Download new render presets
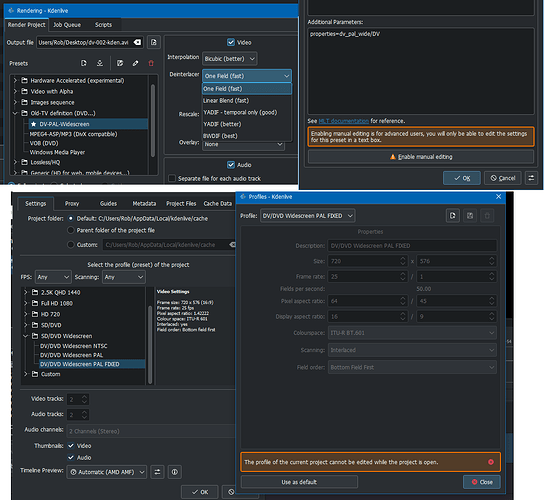The height and width of the screenshot is (500, 544). pyautogui.click(x=100, y=63)
